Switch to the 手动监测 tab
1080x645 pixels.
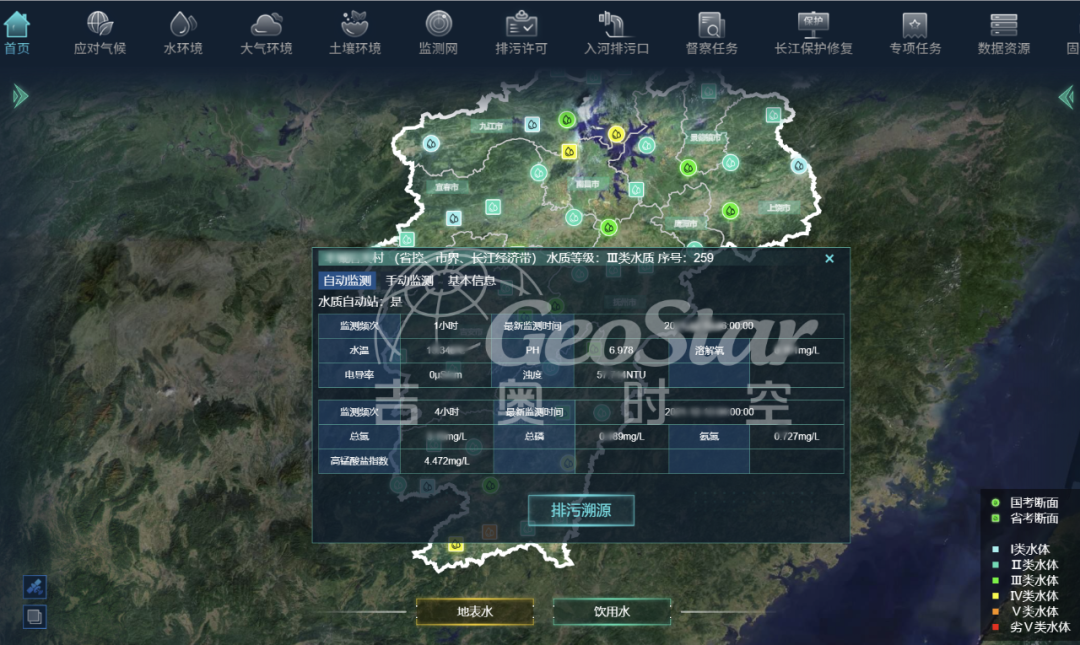click(409, 280)
